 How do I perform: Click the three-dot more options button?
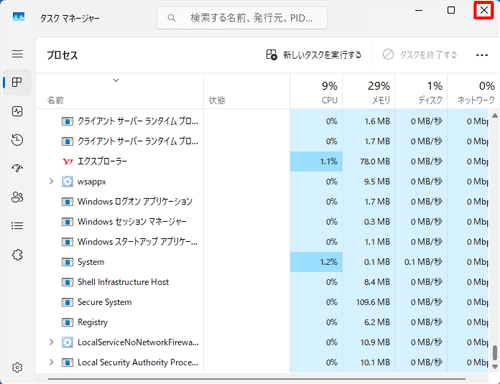(x=482, y=55)
